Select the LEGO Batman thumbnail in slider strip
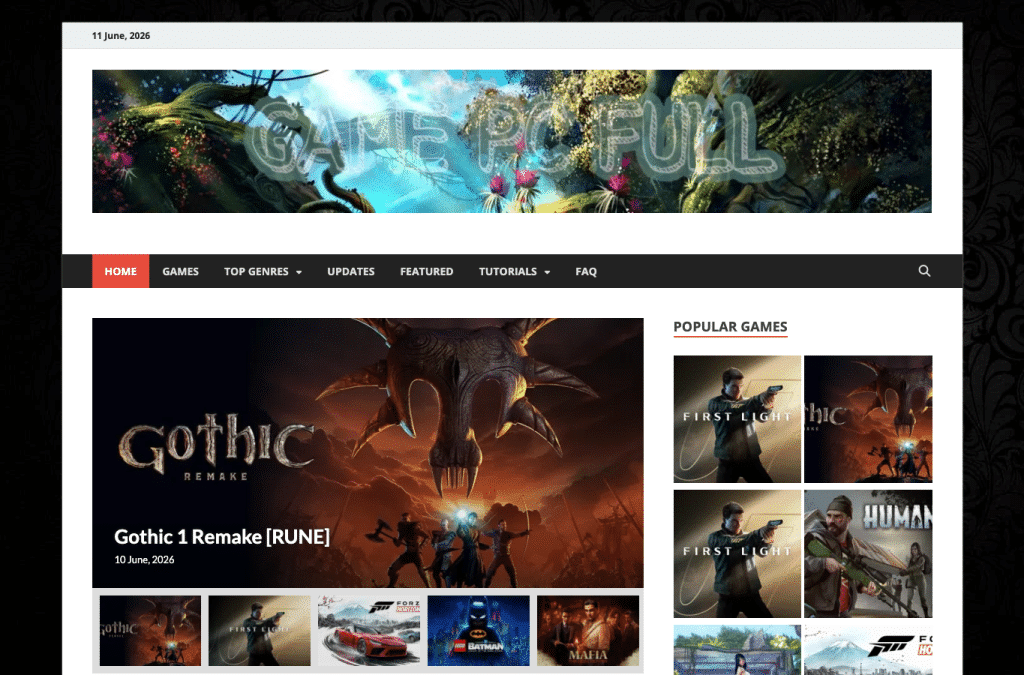The height and width of the screenshot is (675, 1024). pos(479,631)
